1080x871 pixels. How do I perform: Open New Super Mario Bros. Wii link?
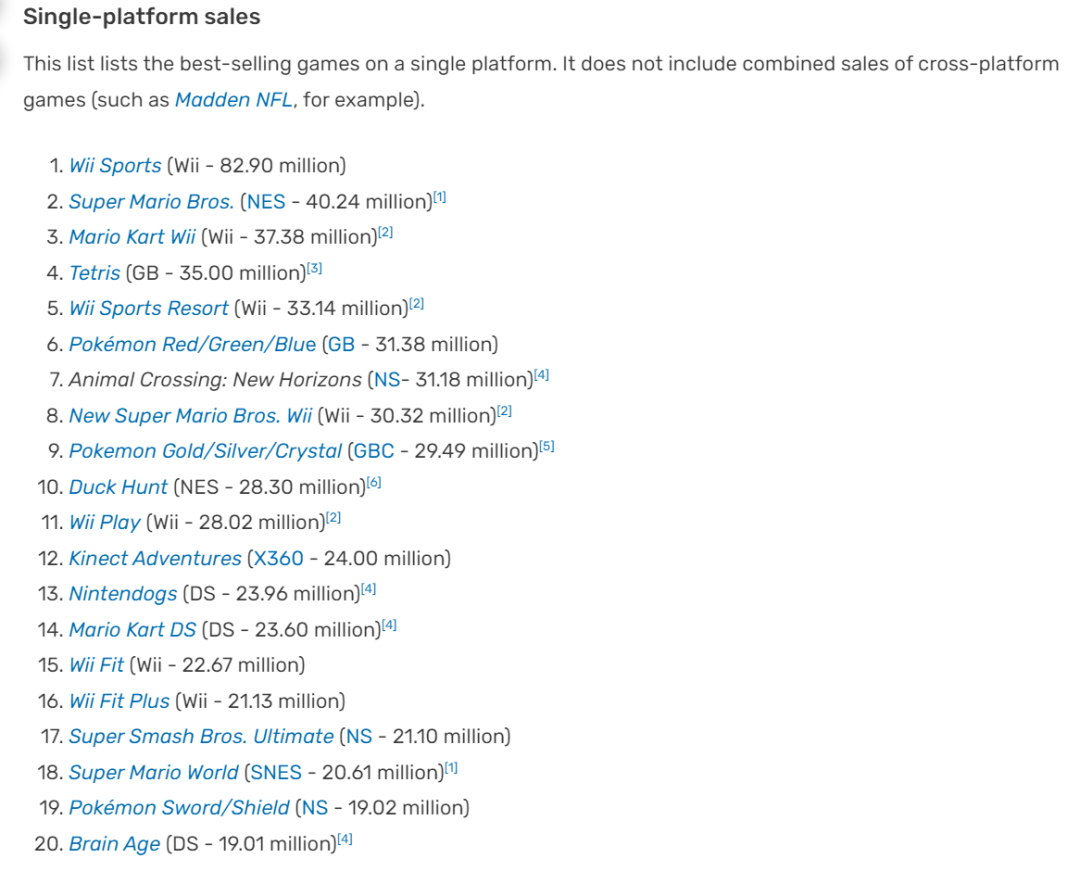point(190,416)
